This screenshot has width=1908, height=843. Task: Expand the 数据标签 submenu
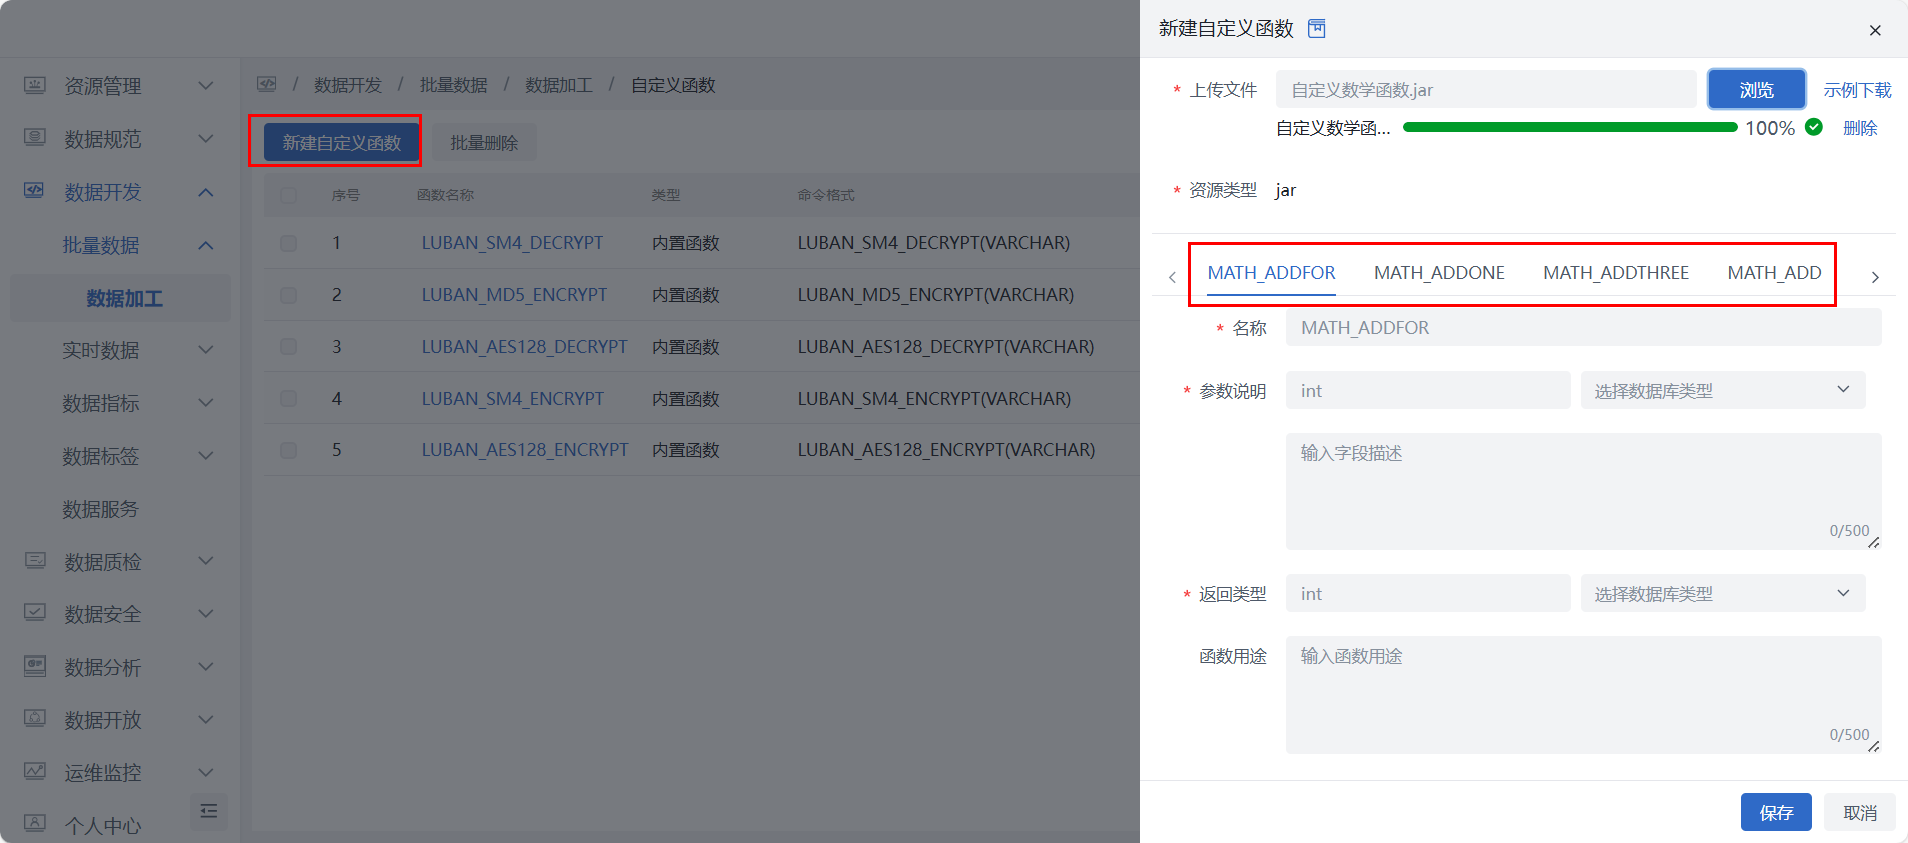pos(205,455)
